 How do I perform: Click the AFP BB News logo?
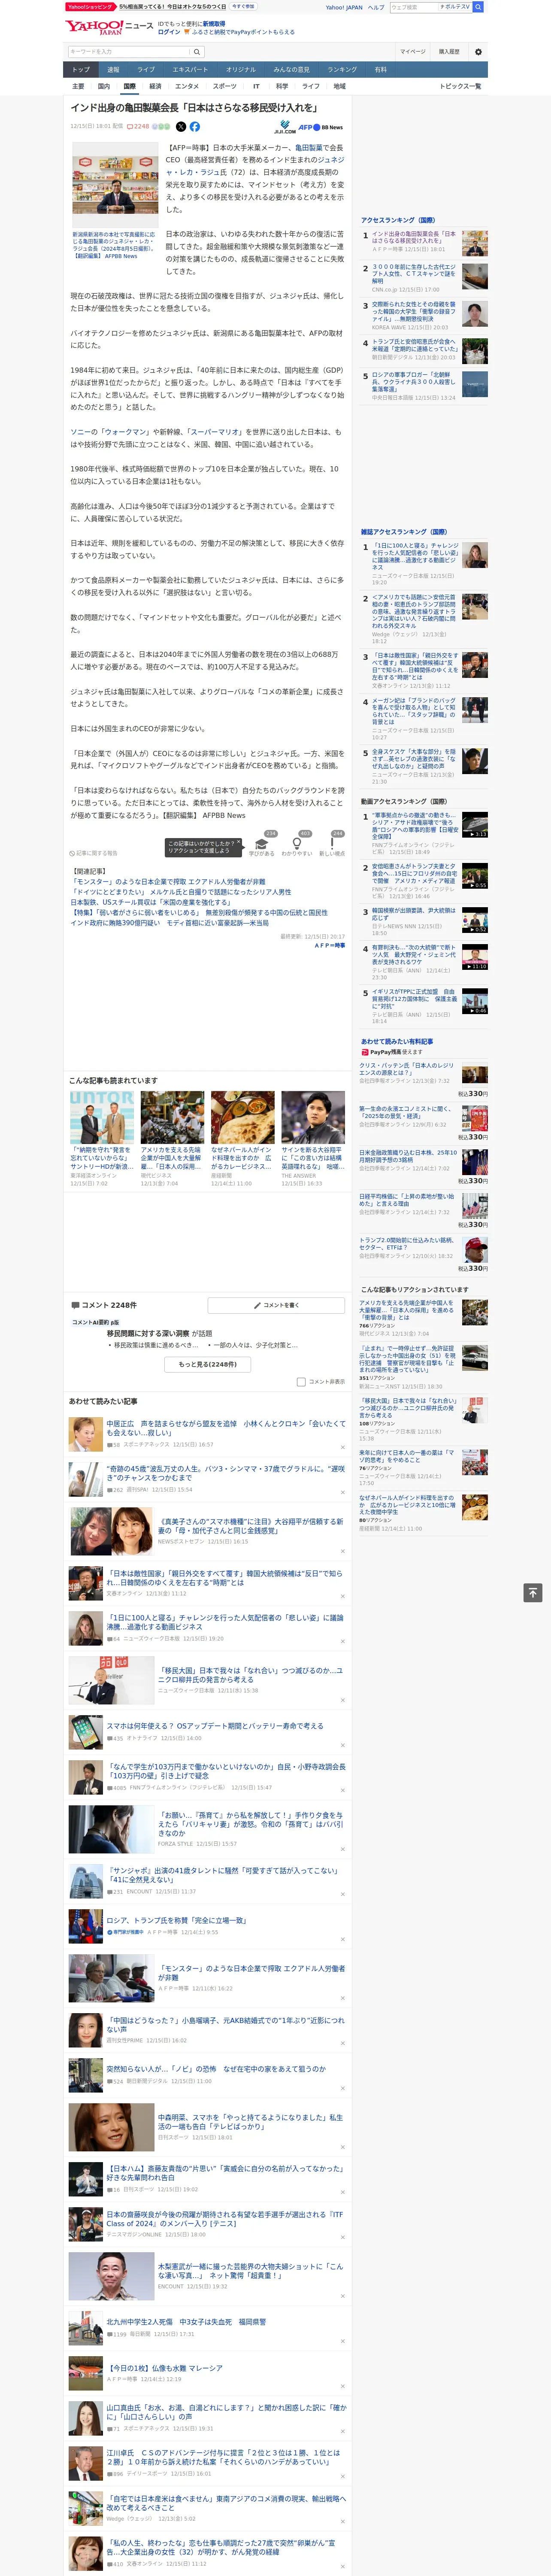click(321, 127)
